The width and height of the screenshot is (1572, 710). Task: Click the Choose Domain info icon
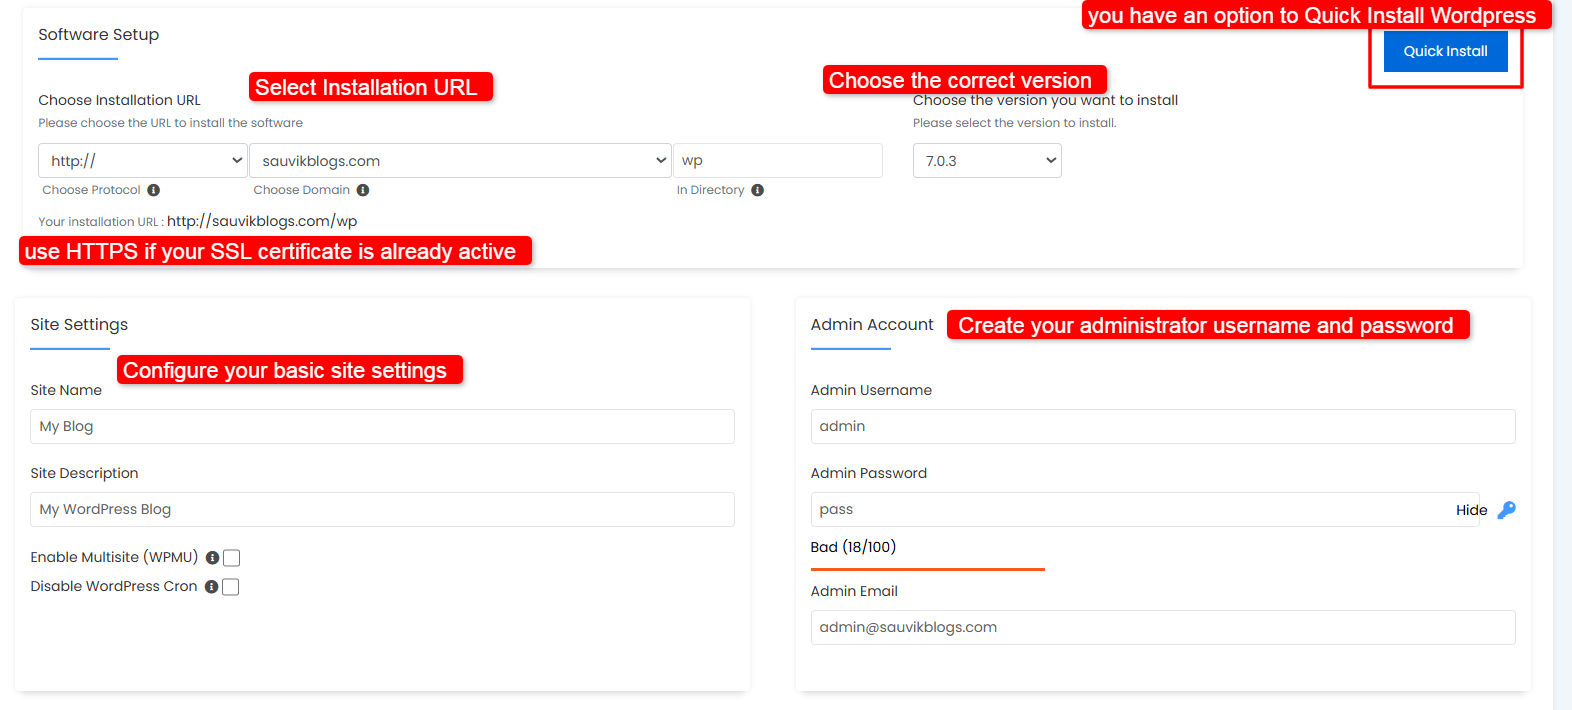(363, 190)
